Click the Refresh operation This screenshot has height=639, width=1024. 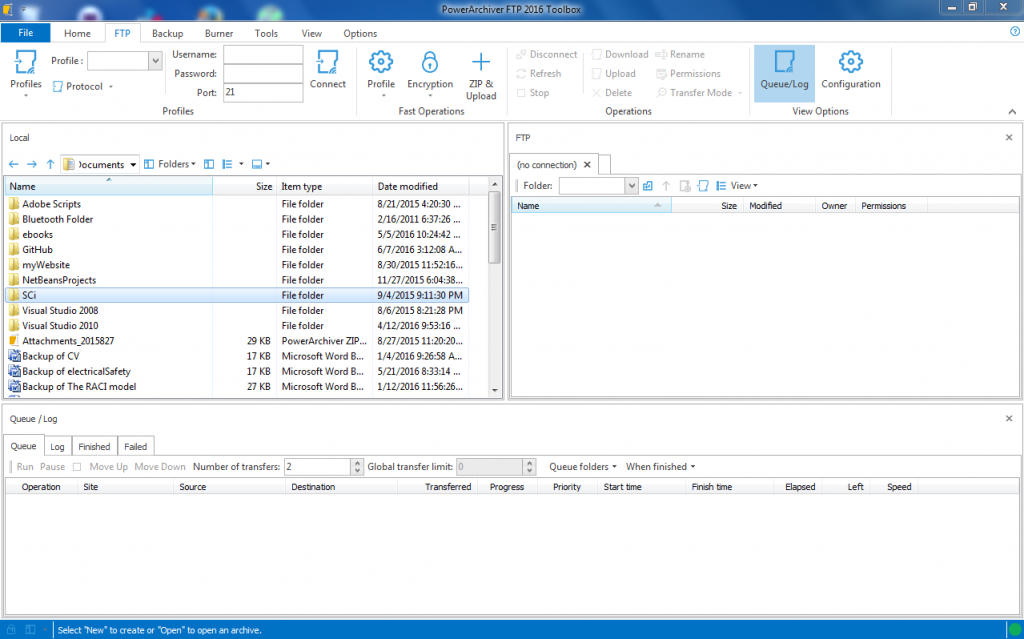coord(539,73)
